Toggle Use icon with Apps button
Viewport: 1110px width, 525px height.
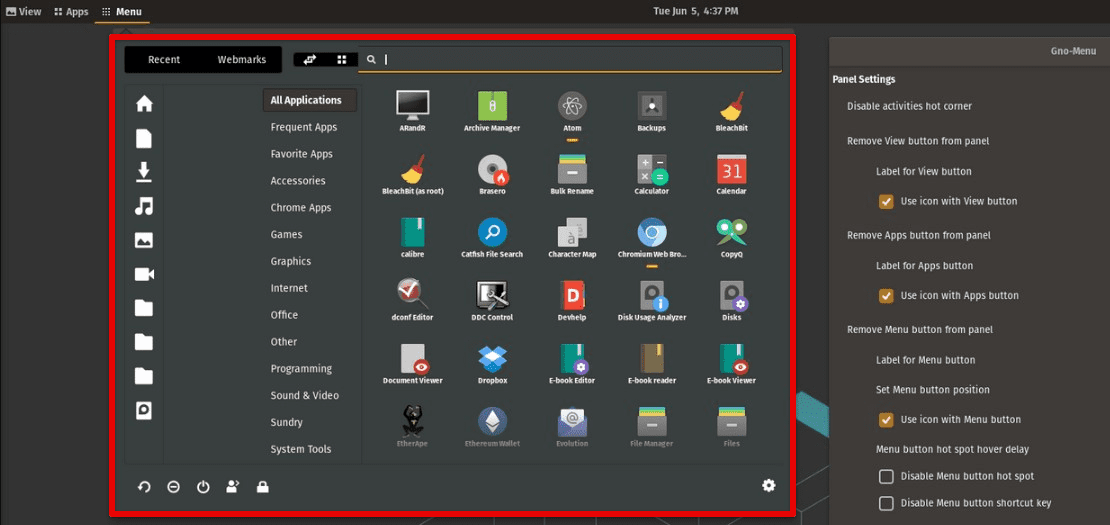pos(886,296)
